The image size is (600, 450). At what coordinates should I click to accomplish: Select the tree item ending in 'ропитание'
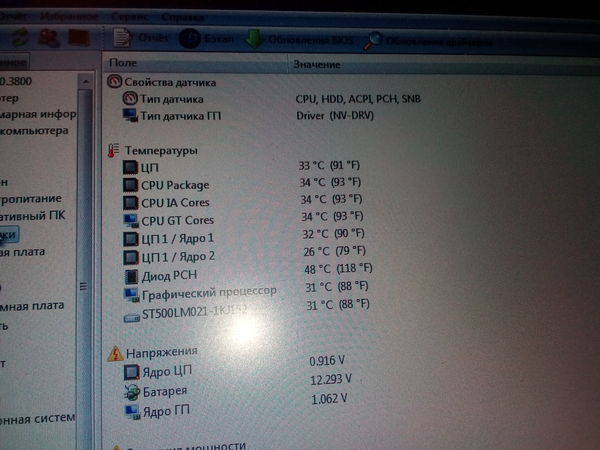(31, 199)
